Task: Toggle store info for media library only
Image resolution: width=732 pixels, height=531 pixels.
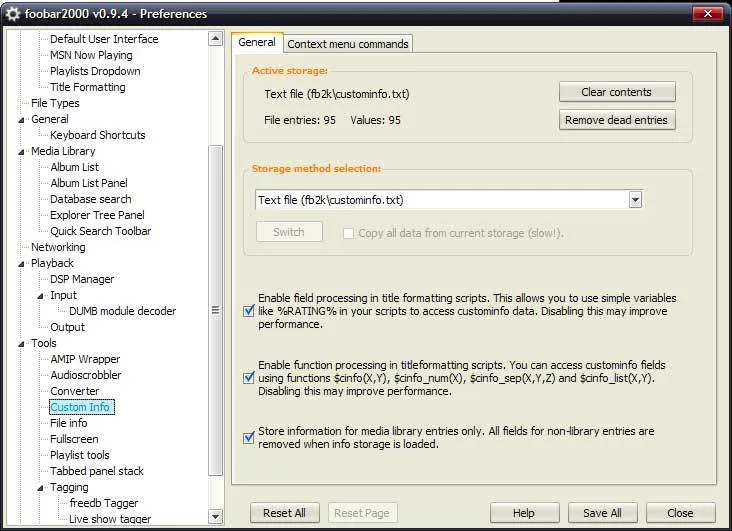Action: (249, 438)
